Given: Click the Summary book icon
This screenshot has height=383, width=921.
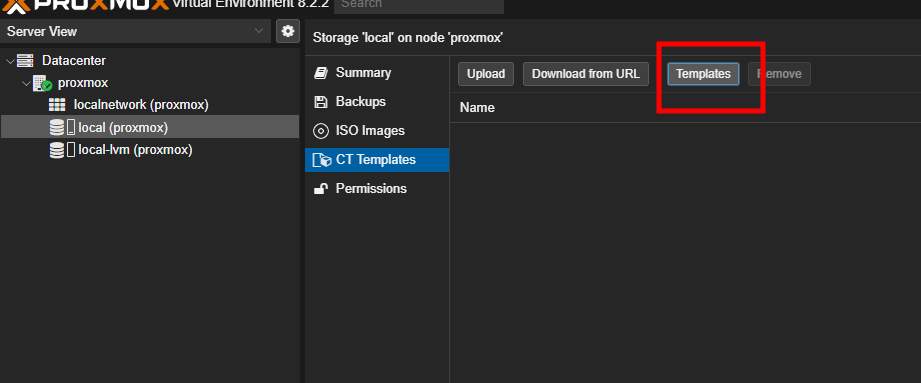Looking at the screenshot, I should point(321,73).
